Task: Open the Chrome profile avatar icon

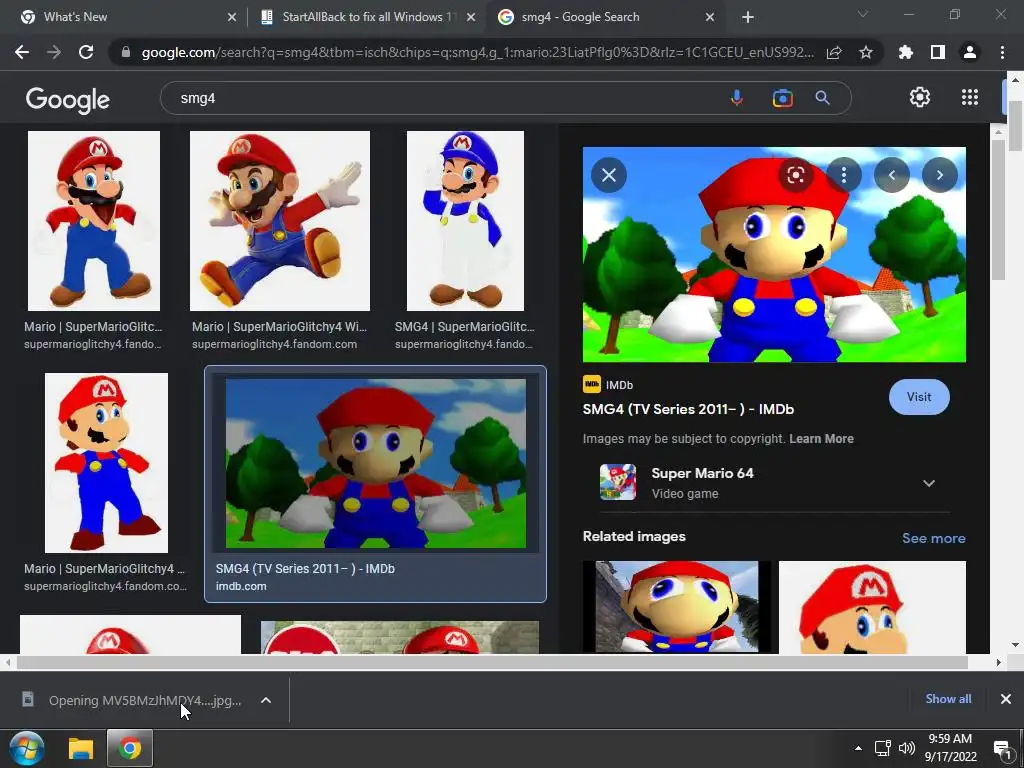Action: [970, 52]
